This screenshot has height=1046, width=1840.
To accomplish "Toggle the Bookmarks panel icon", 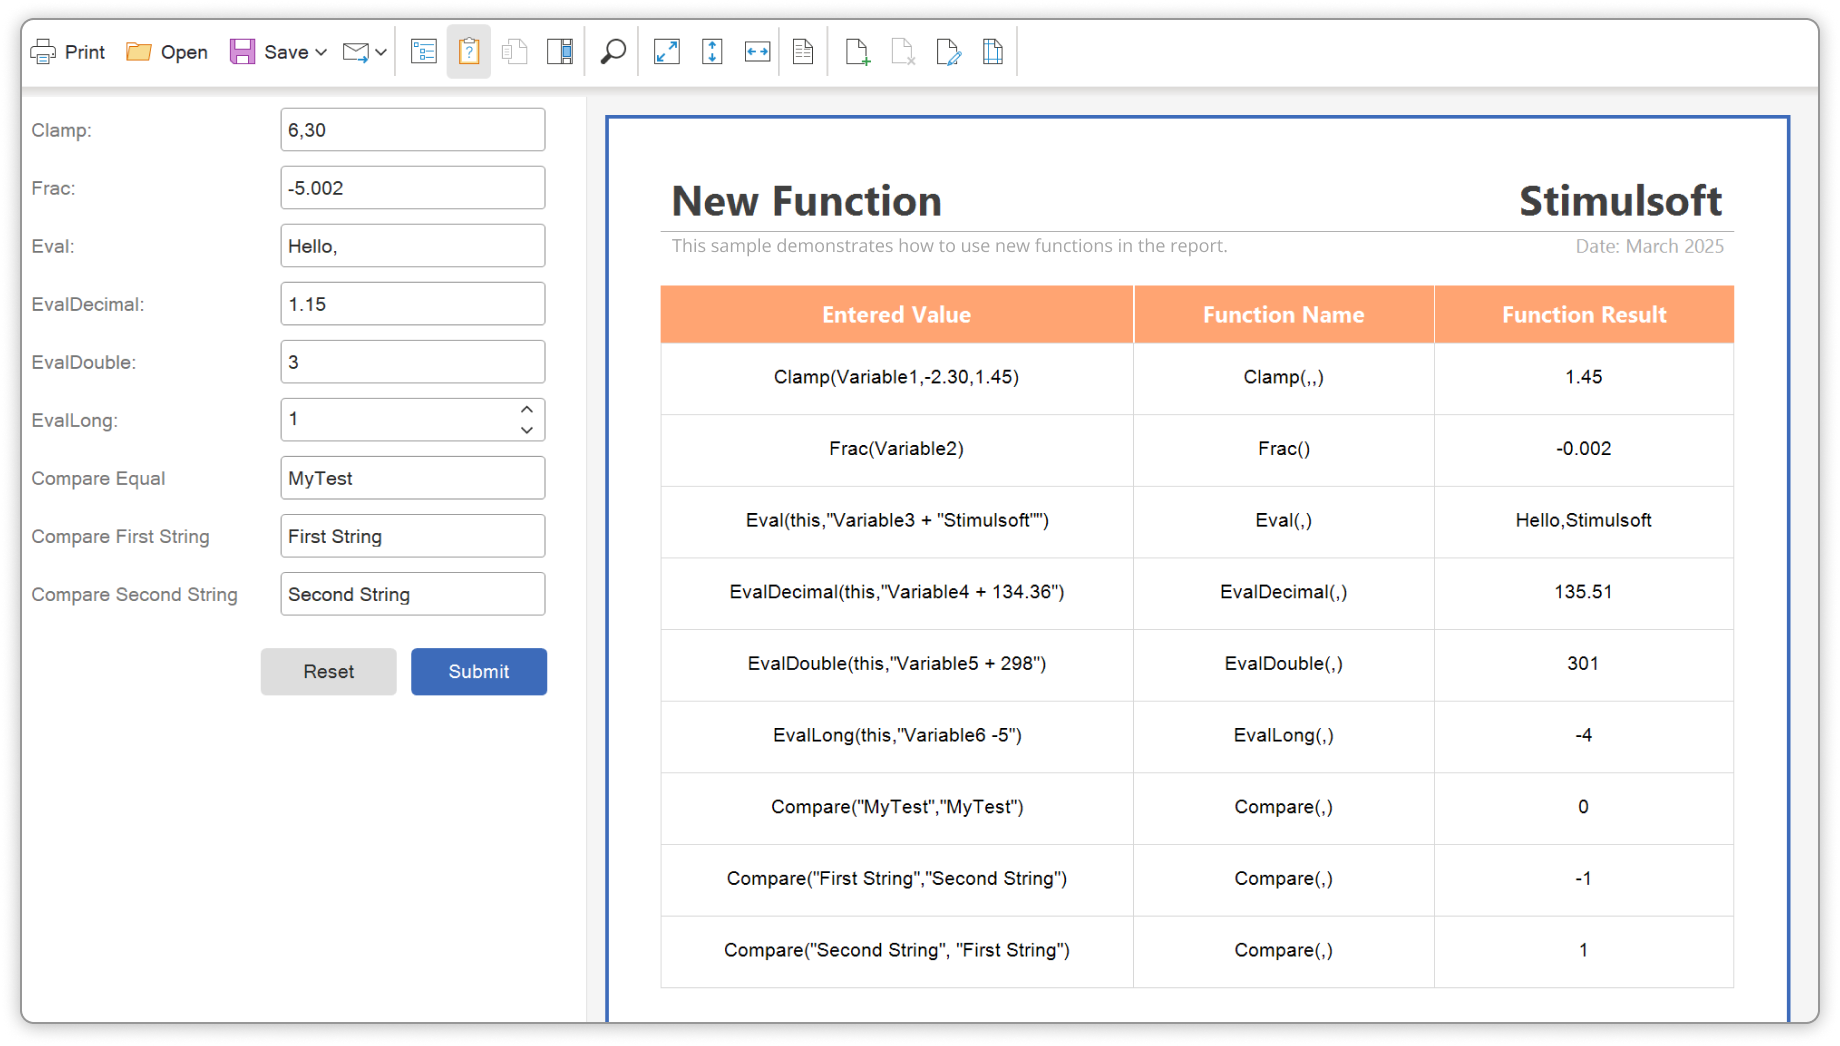I will click(x=424, y=52).
